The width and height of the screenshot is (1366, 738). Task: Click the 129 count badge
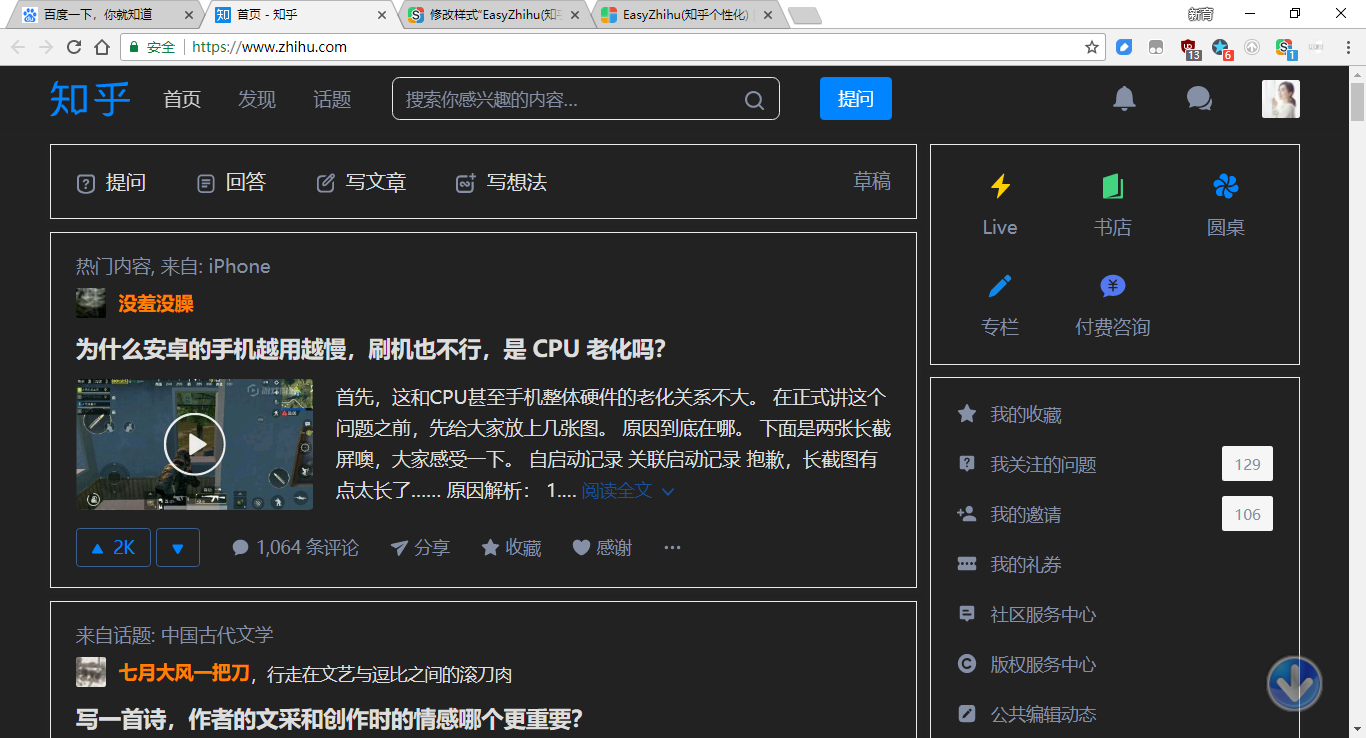click(x=1248, y=464)
